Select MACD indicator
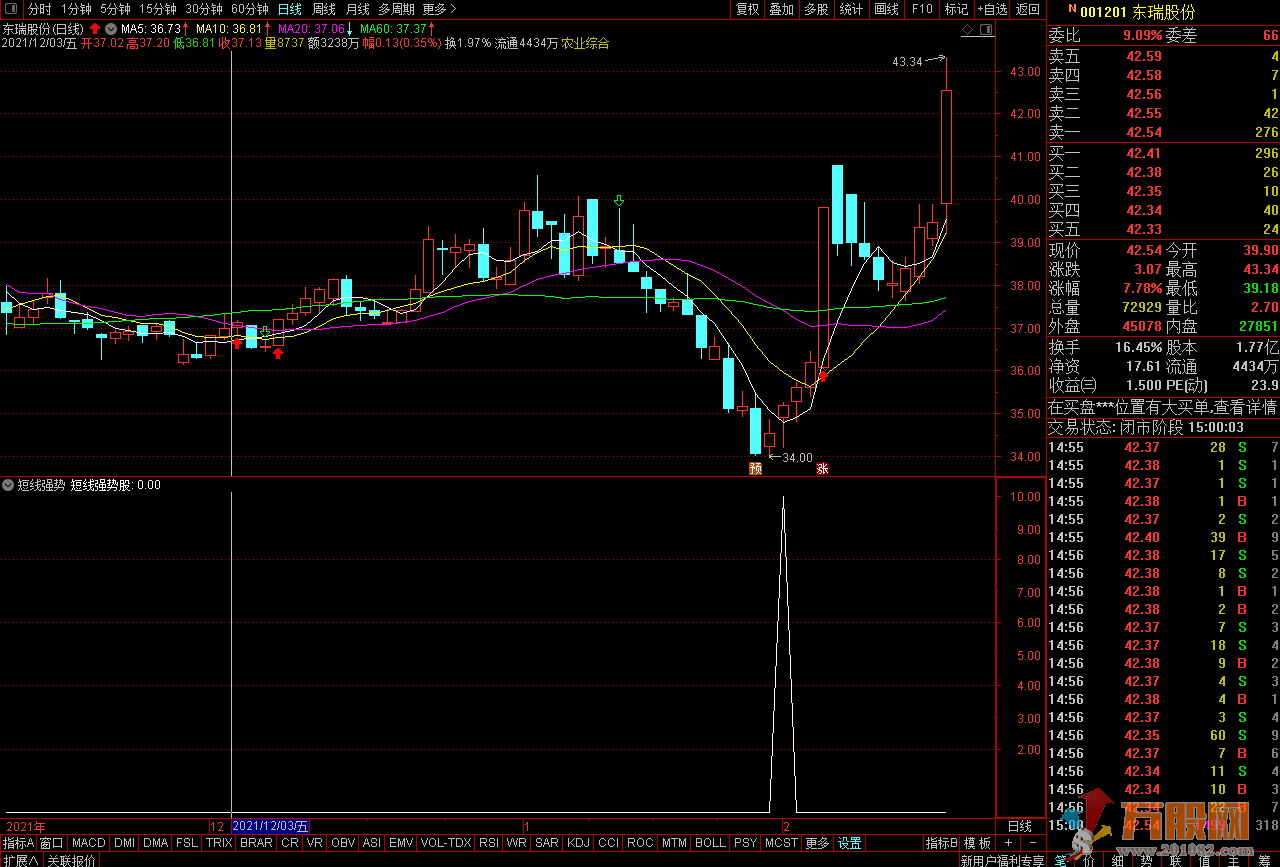1280x867 pixels. [x=89, y=843]
